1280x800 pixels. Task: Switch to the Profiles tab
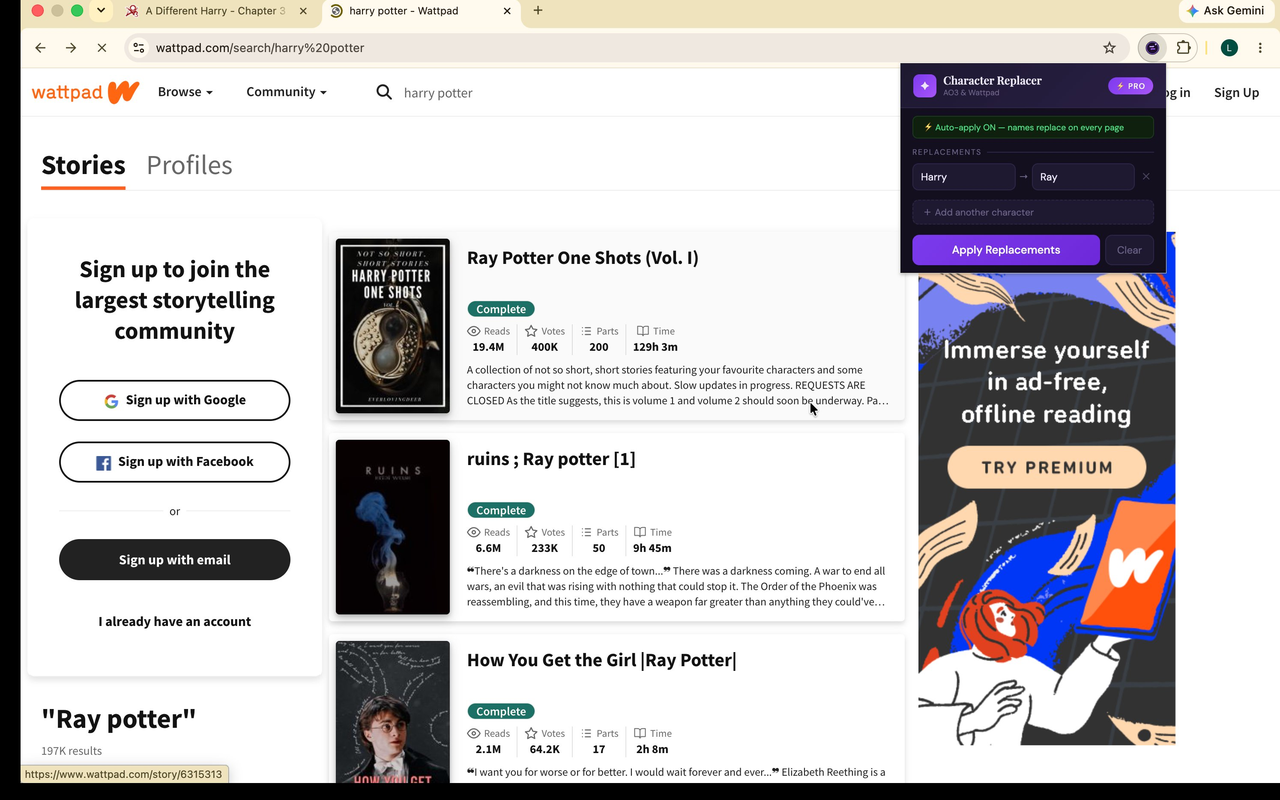(x=189, y=165)
